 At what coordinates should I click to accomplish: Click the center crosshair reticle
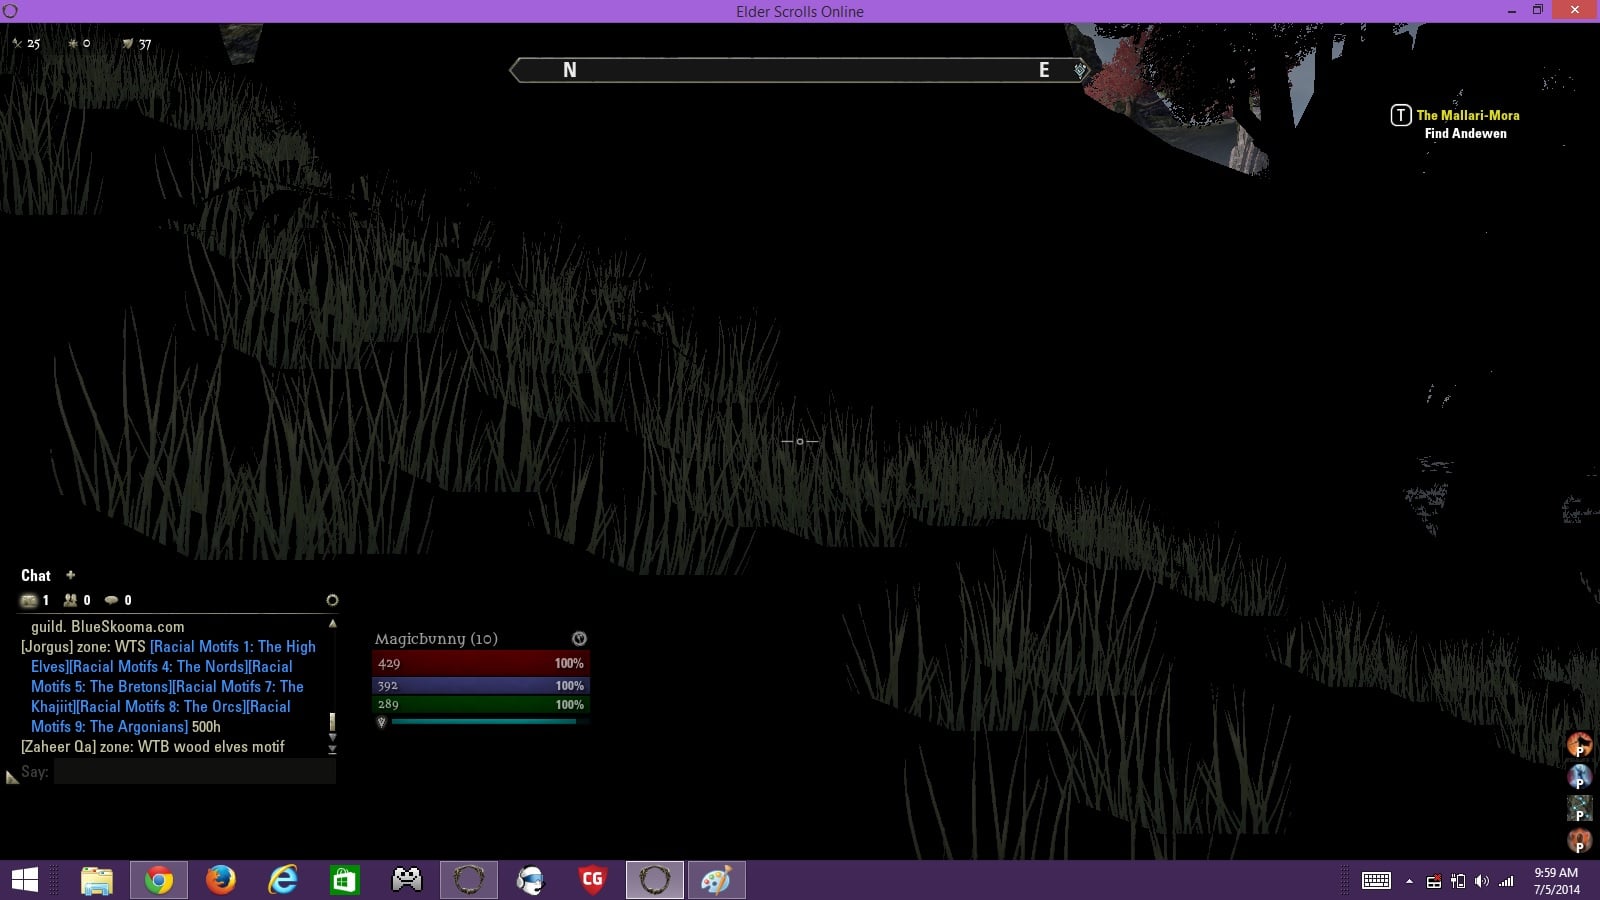tap(800, 441)
